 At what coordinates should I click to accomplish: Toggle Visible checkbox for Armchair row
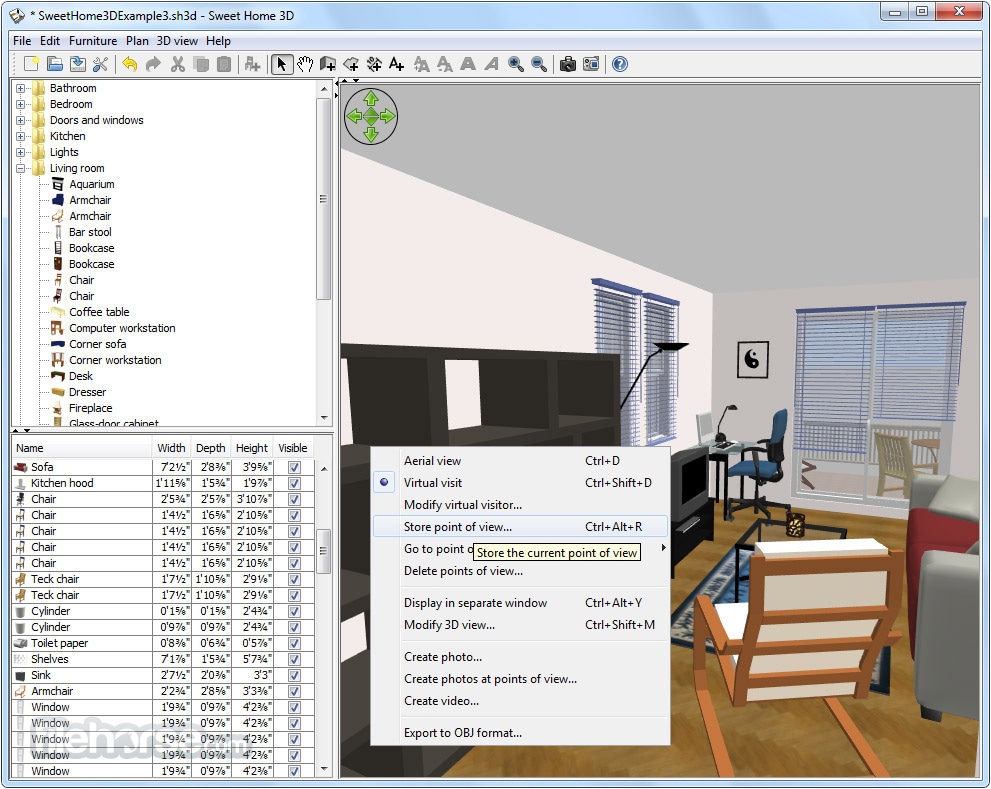[x=294, y=691]
